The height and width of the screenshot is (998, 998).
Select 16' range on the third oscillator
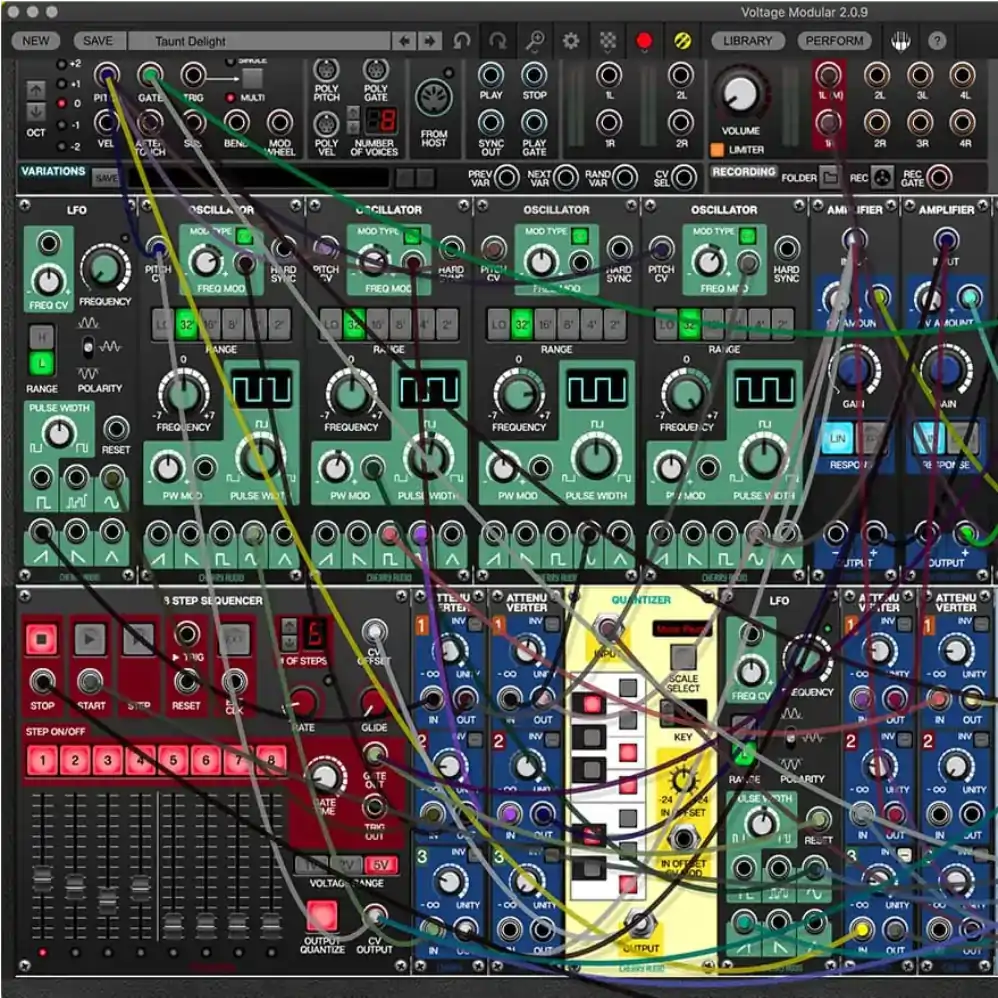[x=545, y=325]
